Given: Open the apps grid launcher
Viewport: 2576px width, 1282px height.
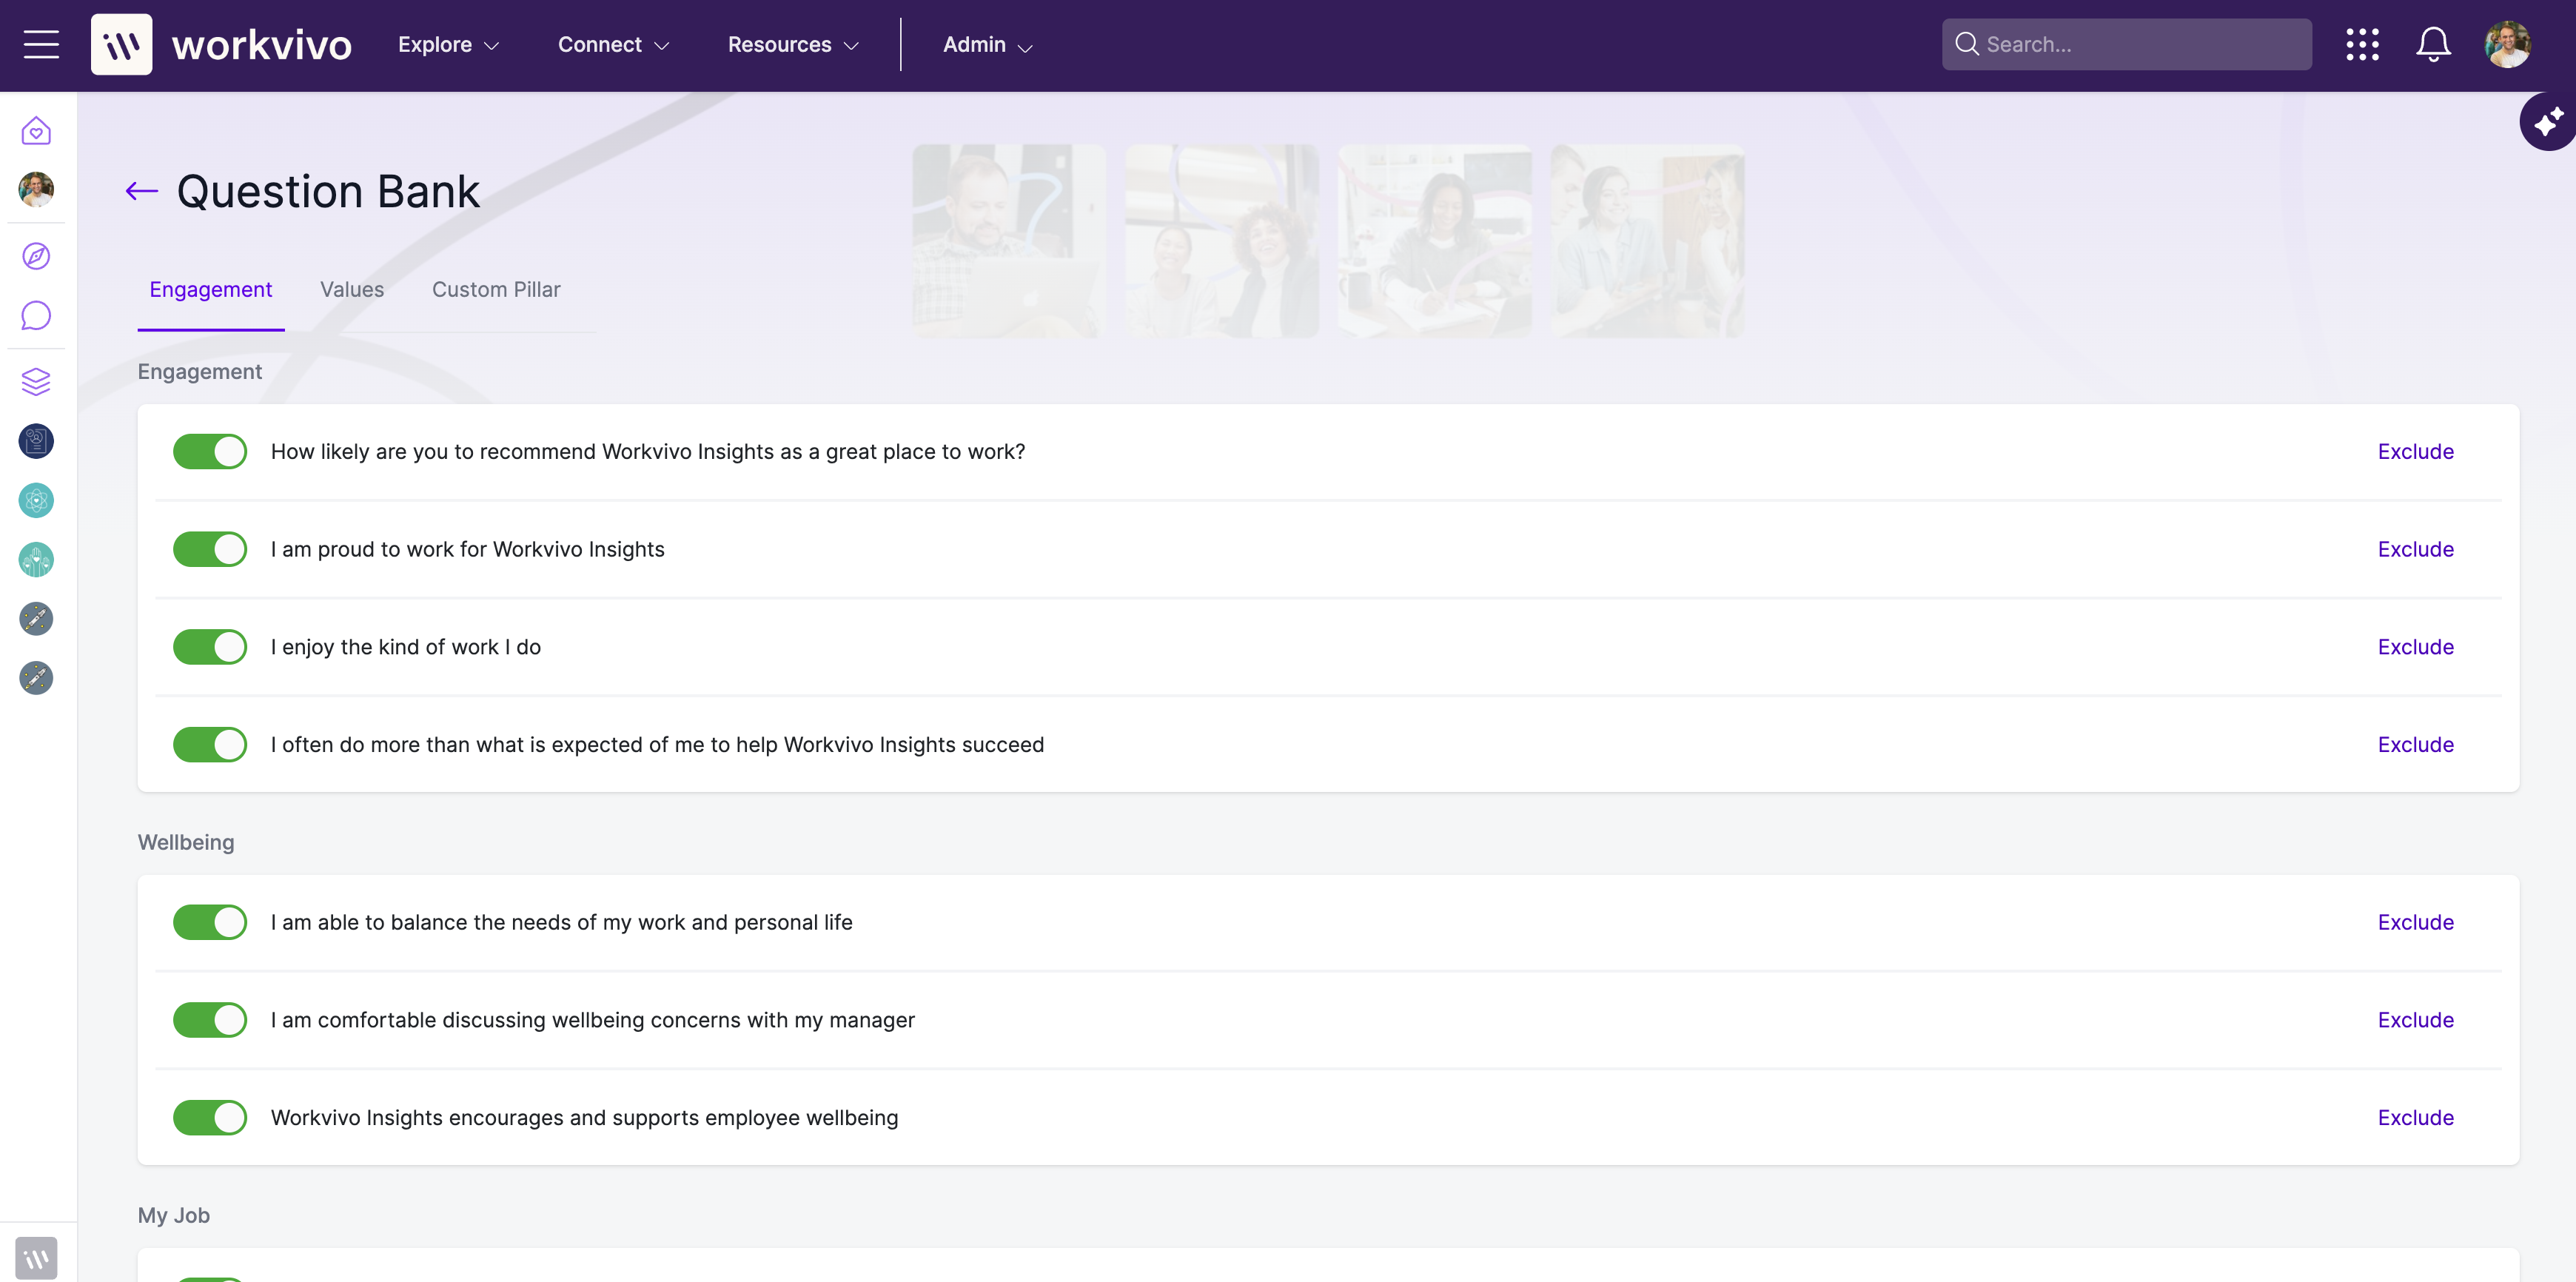Looking at the screenshot, I should [2362, 44].
